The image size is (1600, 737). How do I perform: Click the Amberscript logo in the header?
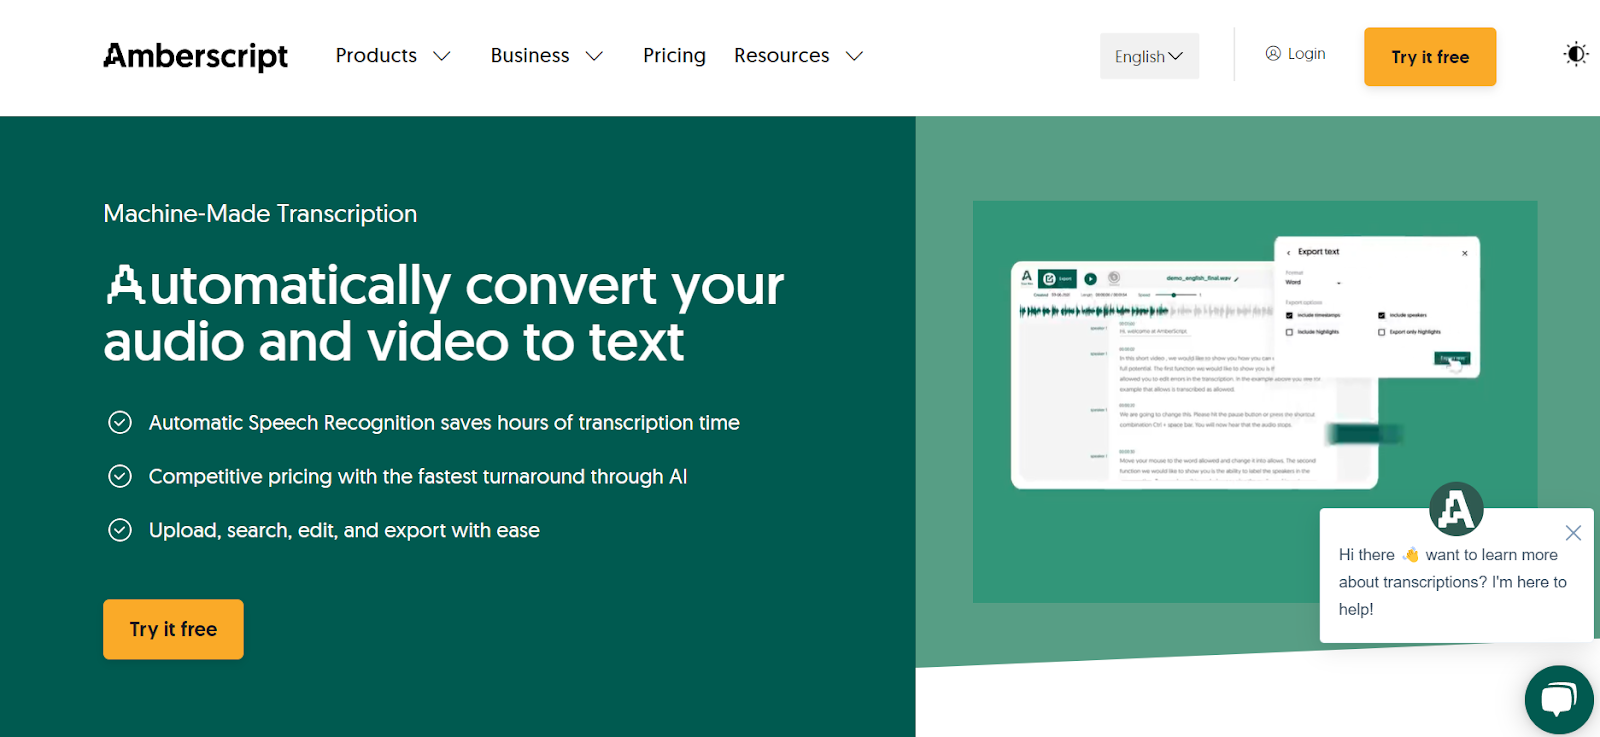tap(196, 56)
